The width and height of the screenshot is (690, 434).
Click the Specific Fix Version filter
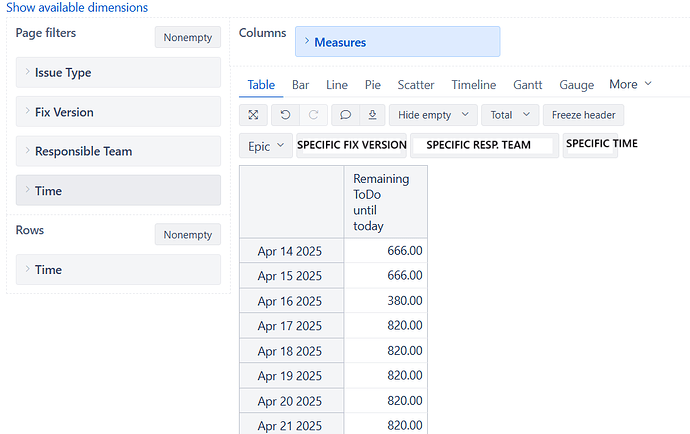point(352,145)
